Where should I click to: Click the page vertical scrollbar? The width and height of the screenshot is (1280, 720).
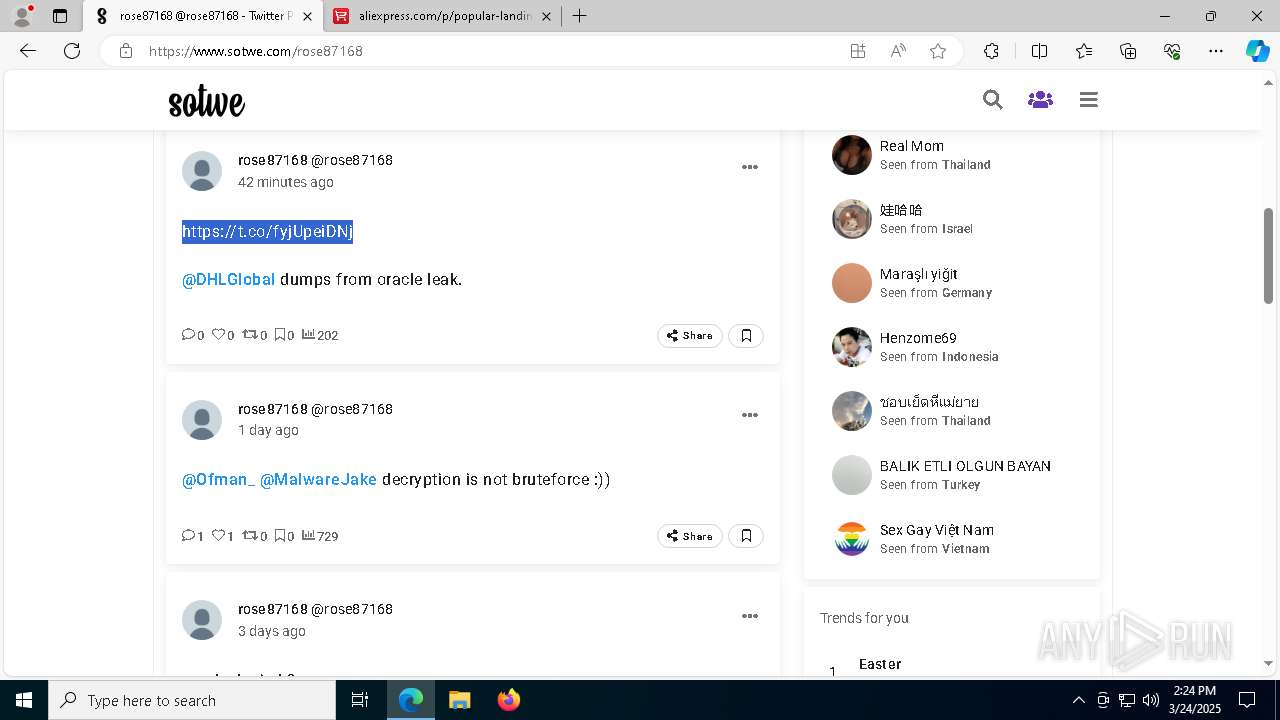1268,255
